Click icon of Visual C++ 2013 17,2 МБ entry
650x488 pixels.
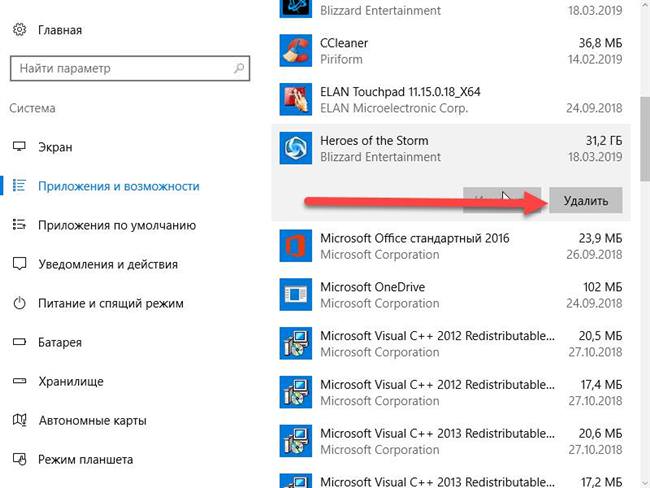296,481
